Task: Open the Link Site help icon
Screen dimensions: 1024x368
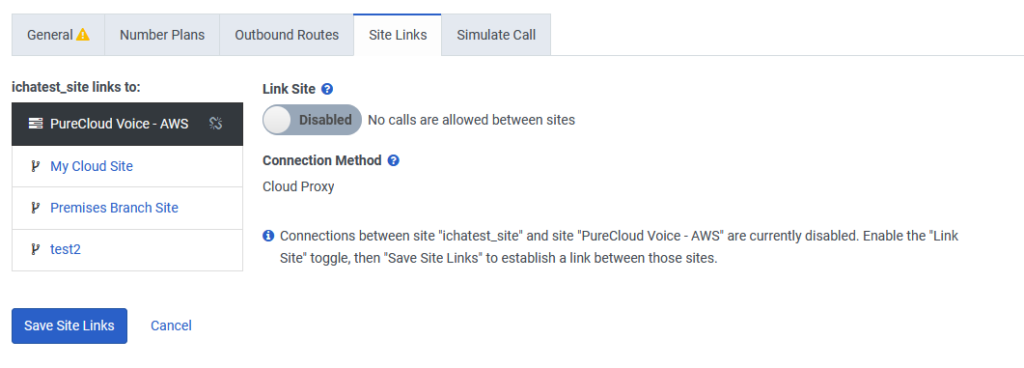Action: point(328,89)
